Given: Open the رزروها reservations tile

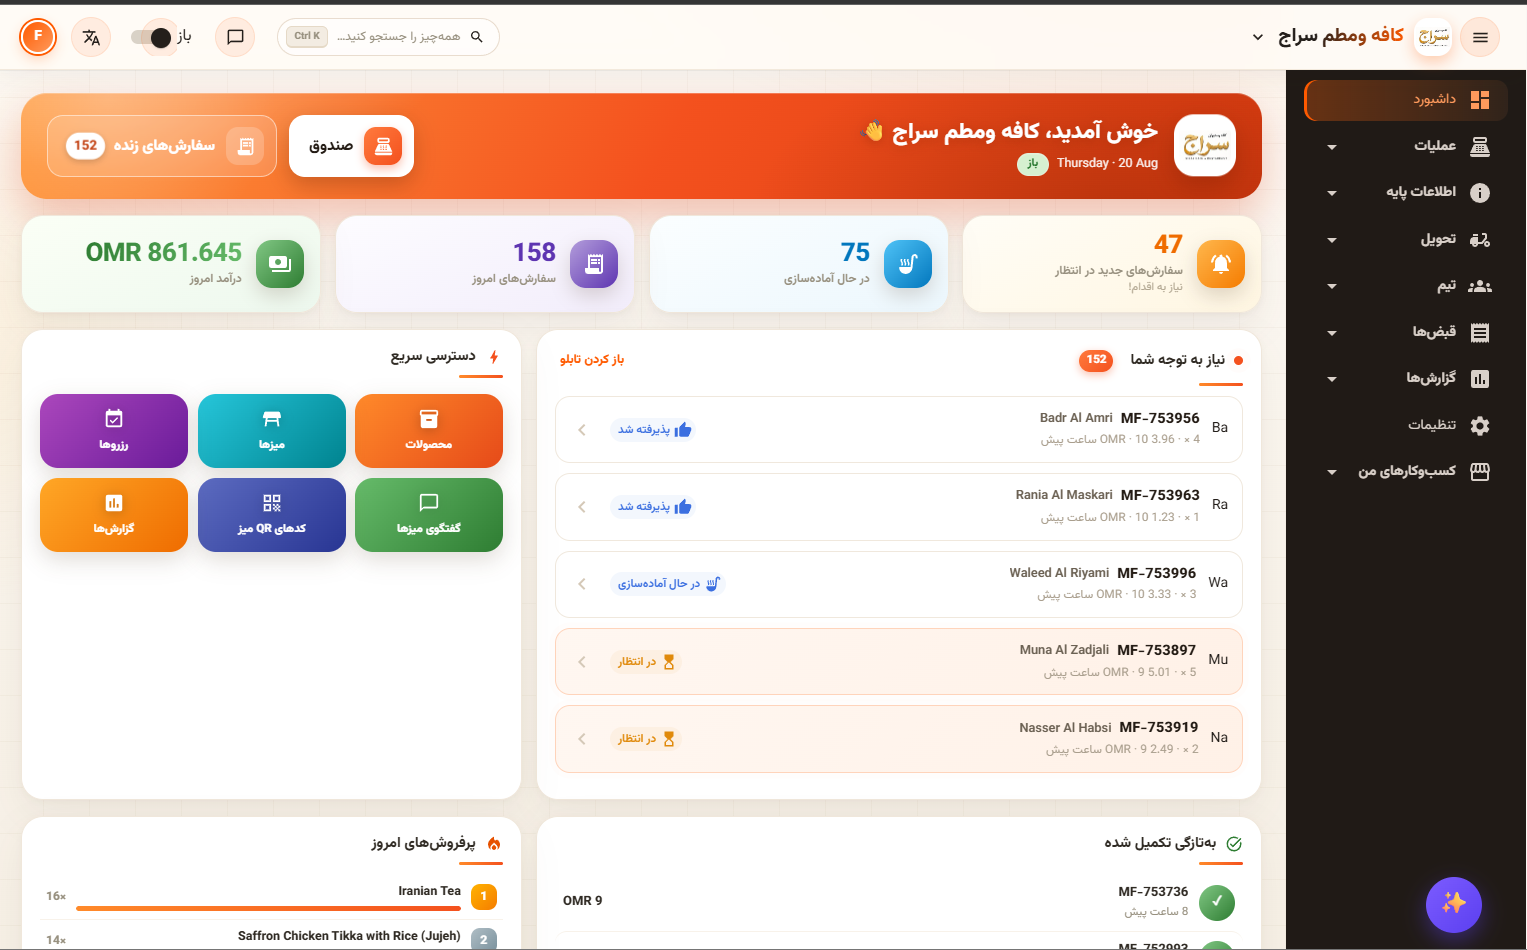Looking at the screenshot, I should tap(114, 431).
